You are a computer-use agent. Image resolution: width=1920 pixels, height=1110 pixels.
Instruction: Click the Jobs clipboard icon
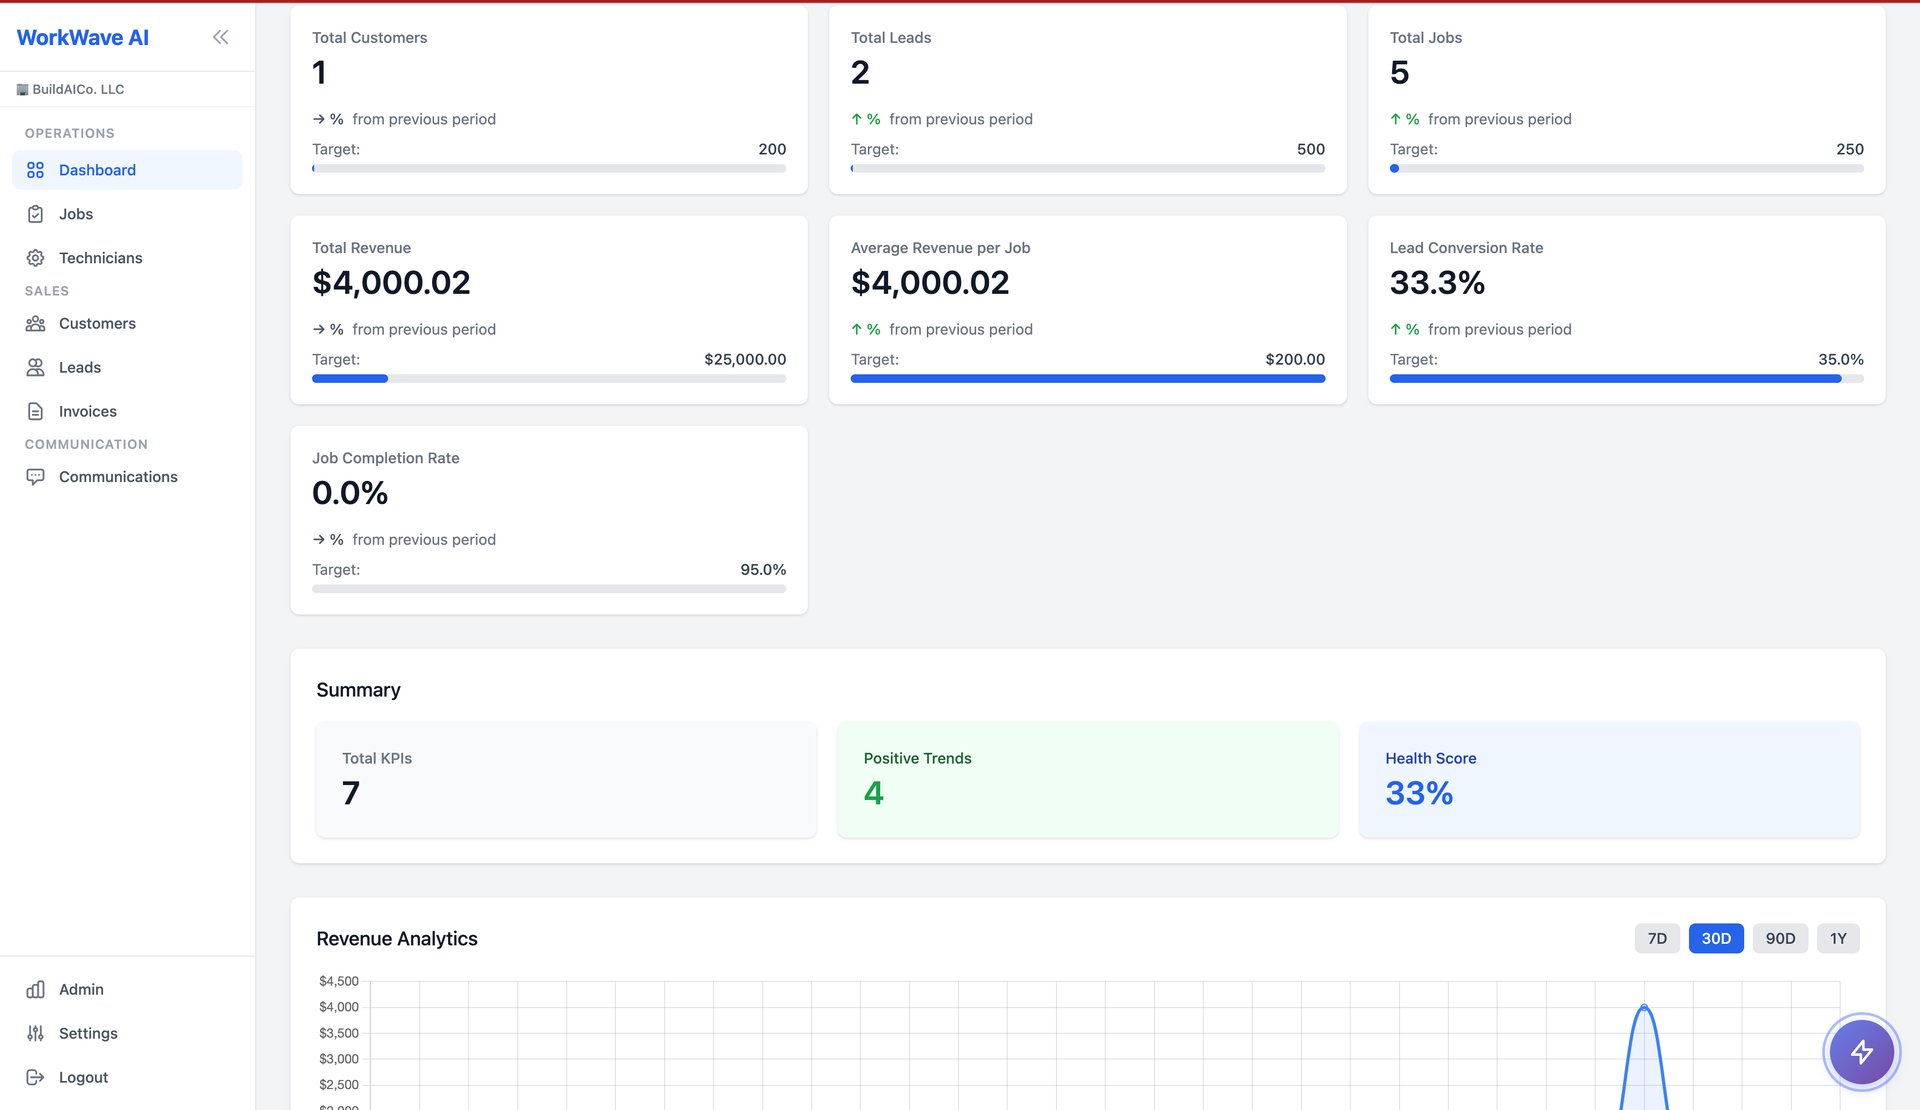pos(35,214)
